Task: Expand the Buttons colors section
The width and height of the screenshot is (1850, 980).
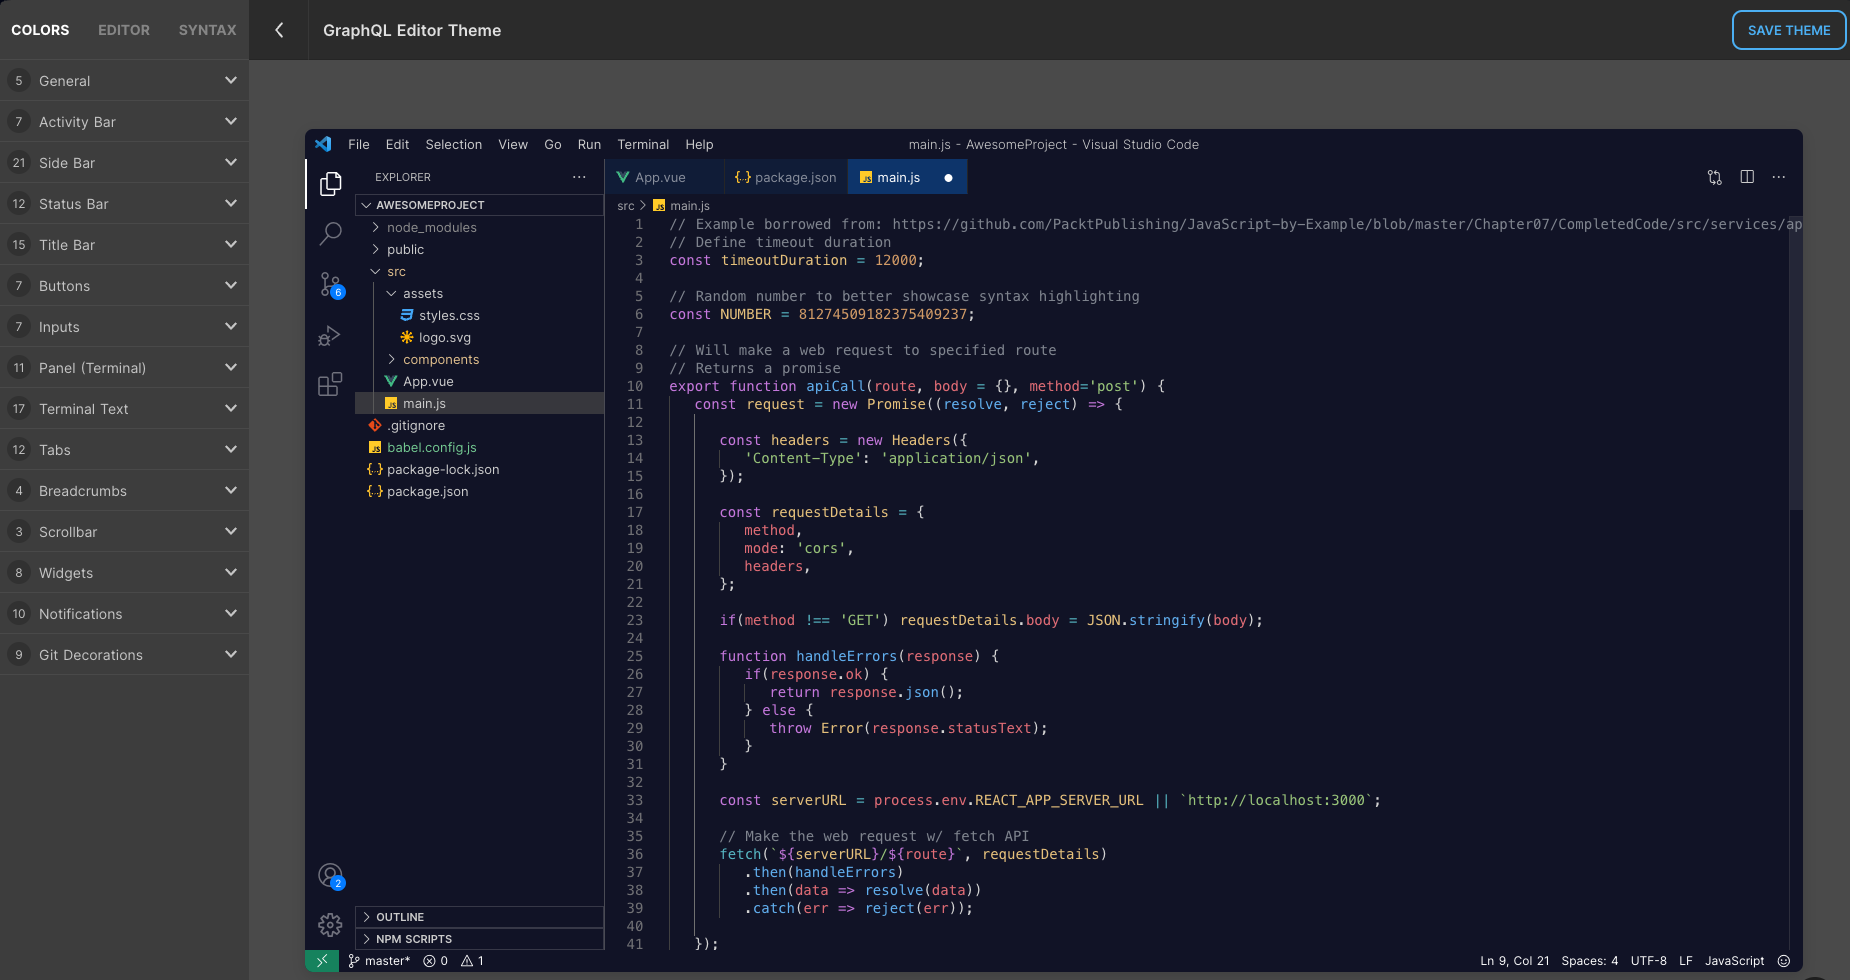Action: click(124, 286)
